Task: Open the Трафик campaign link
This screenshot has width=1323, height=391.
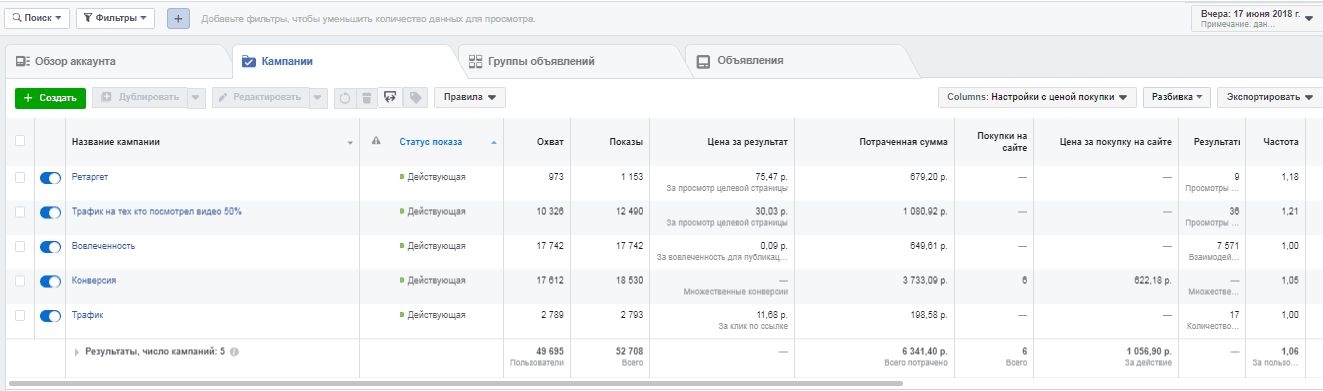Action: (87, 316)
